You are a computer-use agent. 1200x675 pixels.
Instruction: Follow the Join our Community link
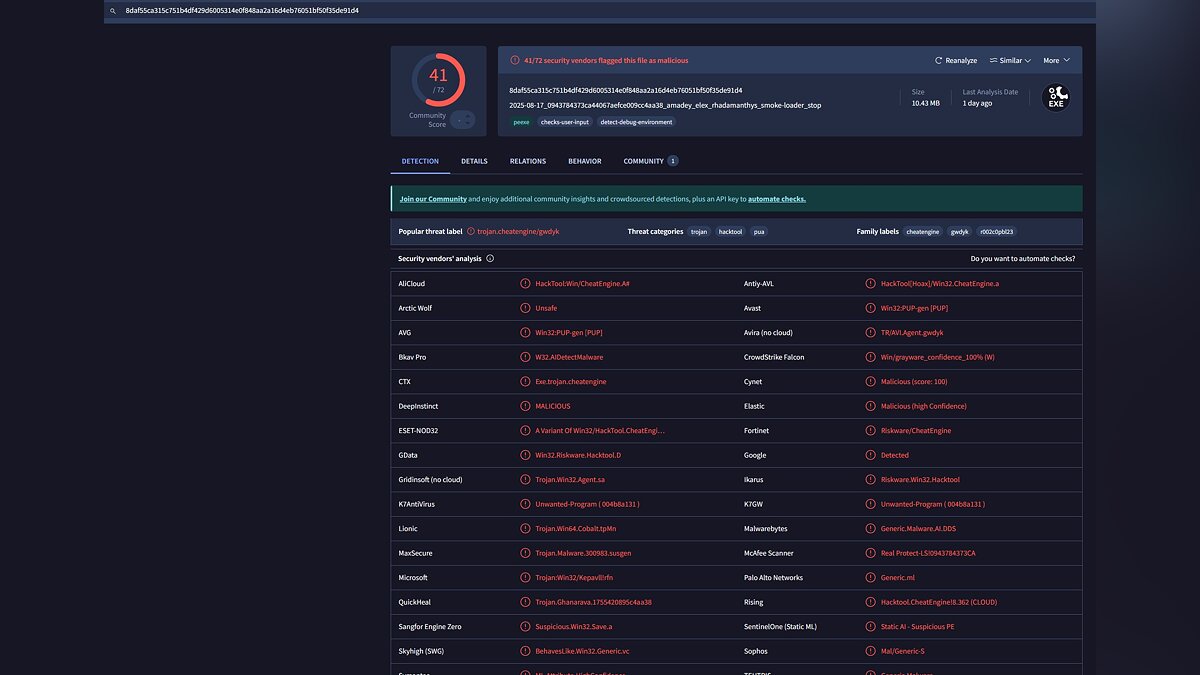pyautogui.click(x=433, y=199)
